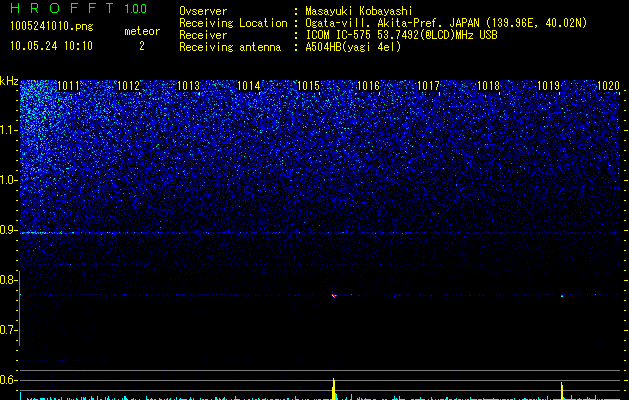The height and width of the screenshot is (400, 629).
Task: Click the meteor echo spot after 1019
Action: click(x=562, y=296)
